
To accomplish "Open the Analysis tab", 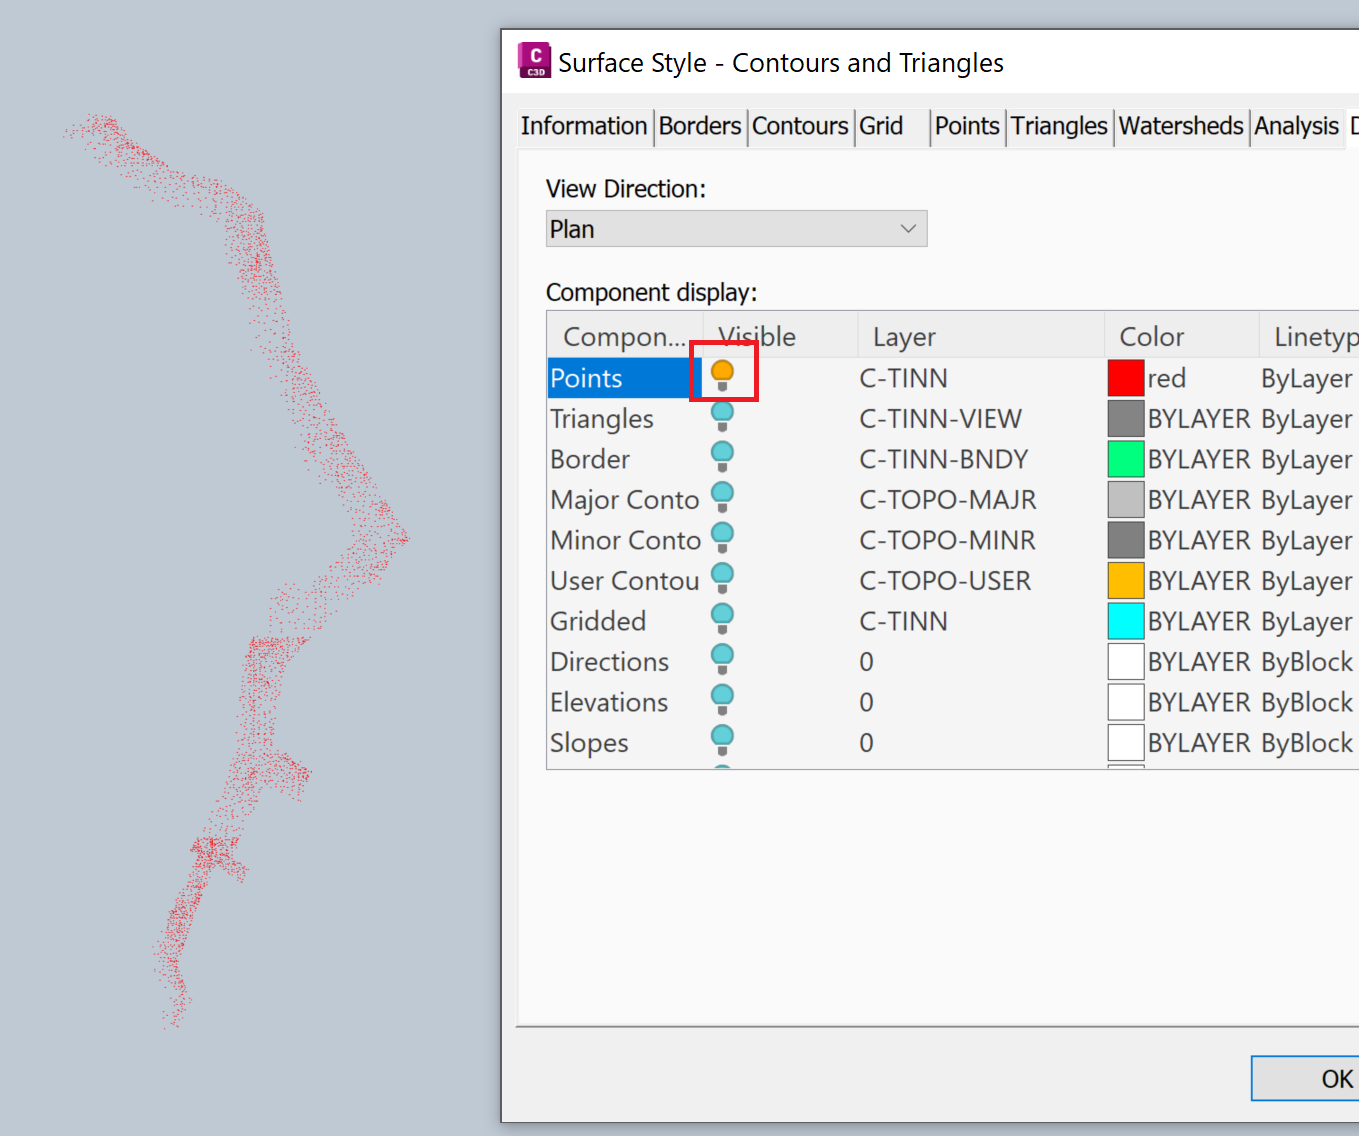I will click(1296, 127).
